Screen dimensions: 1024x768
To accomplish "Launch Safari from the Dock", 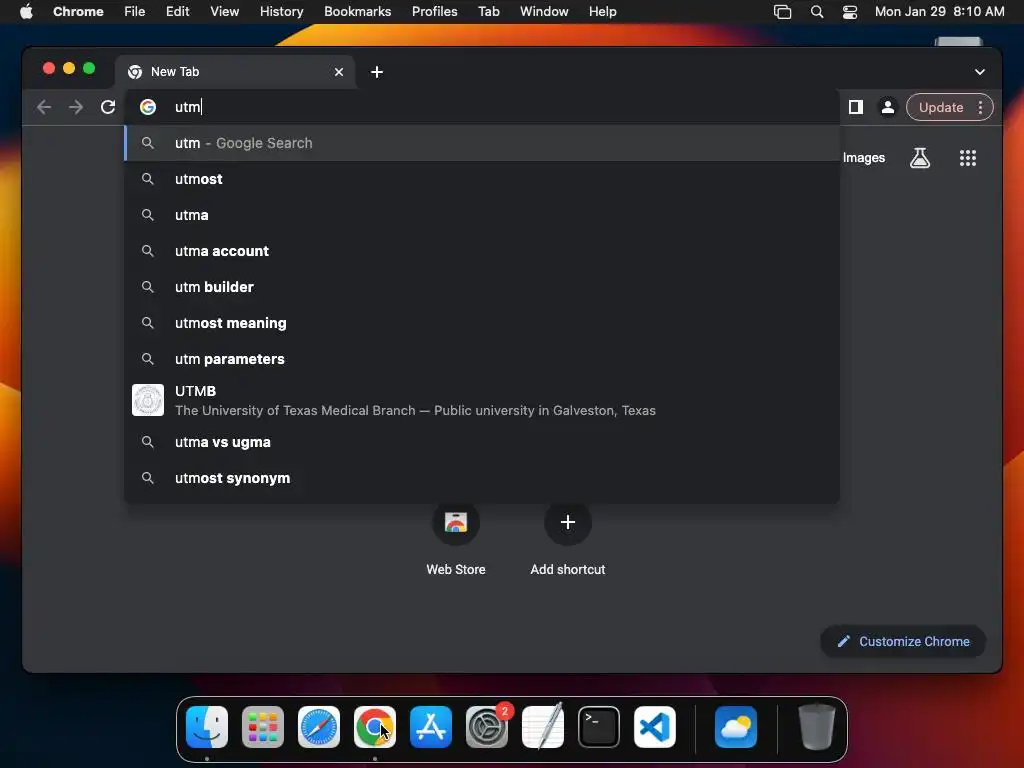I will (x=319, y=727).
